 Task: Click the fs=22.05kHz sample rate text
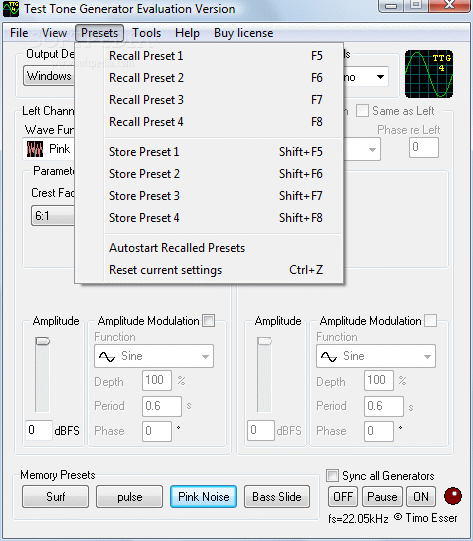click(358, 519)
